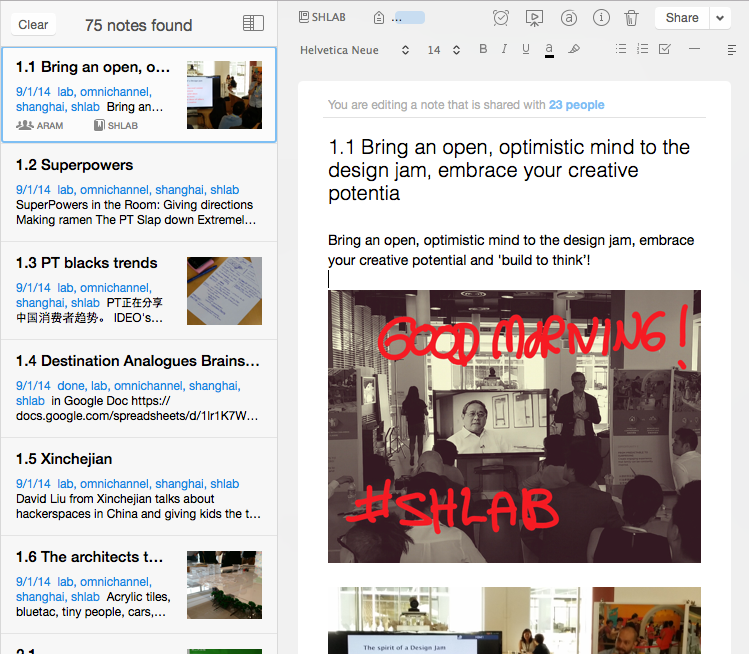Open note 1.4 Destination Analogues Brains
749x654 pixels.
[139, 388]
